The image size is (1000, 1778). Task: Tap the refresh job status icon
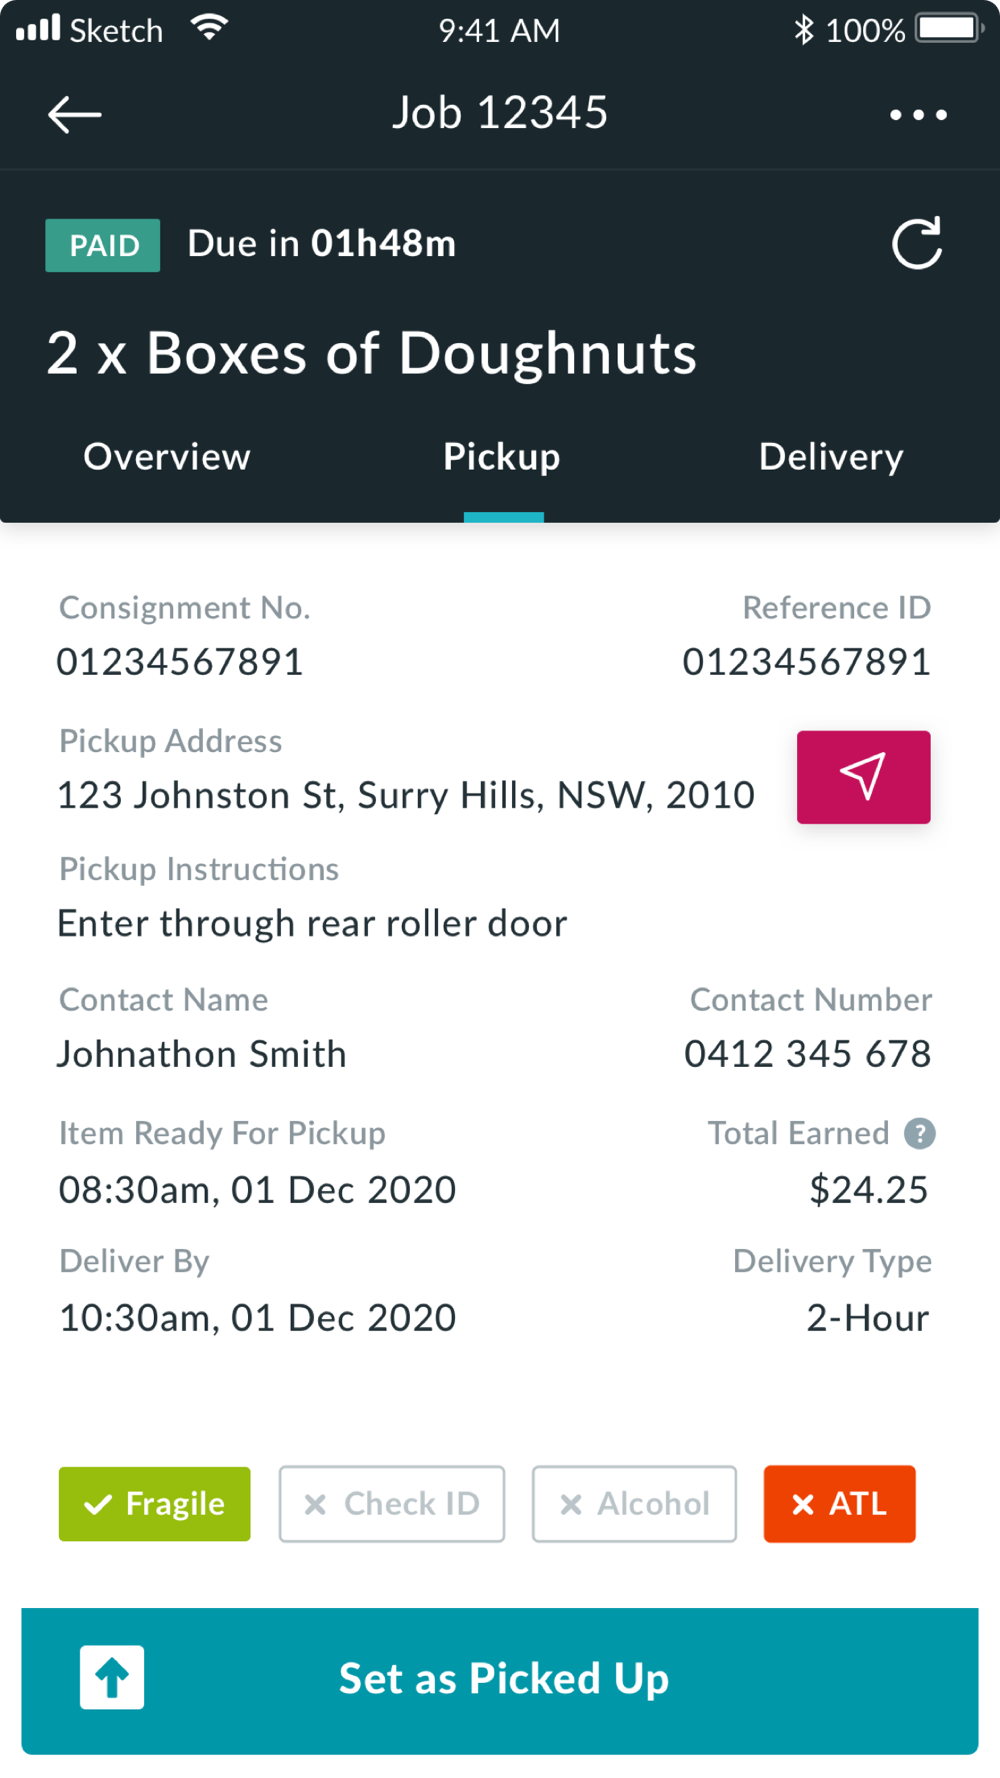[x=917, y=244]
